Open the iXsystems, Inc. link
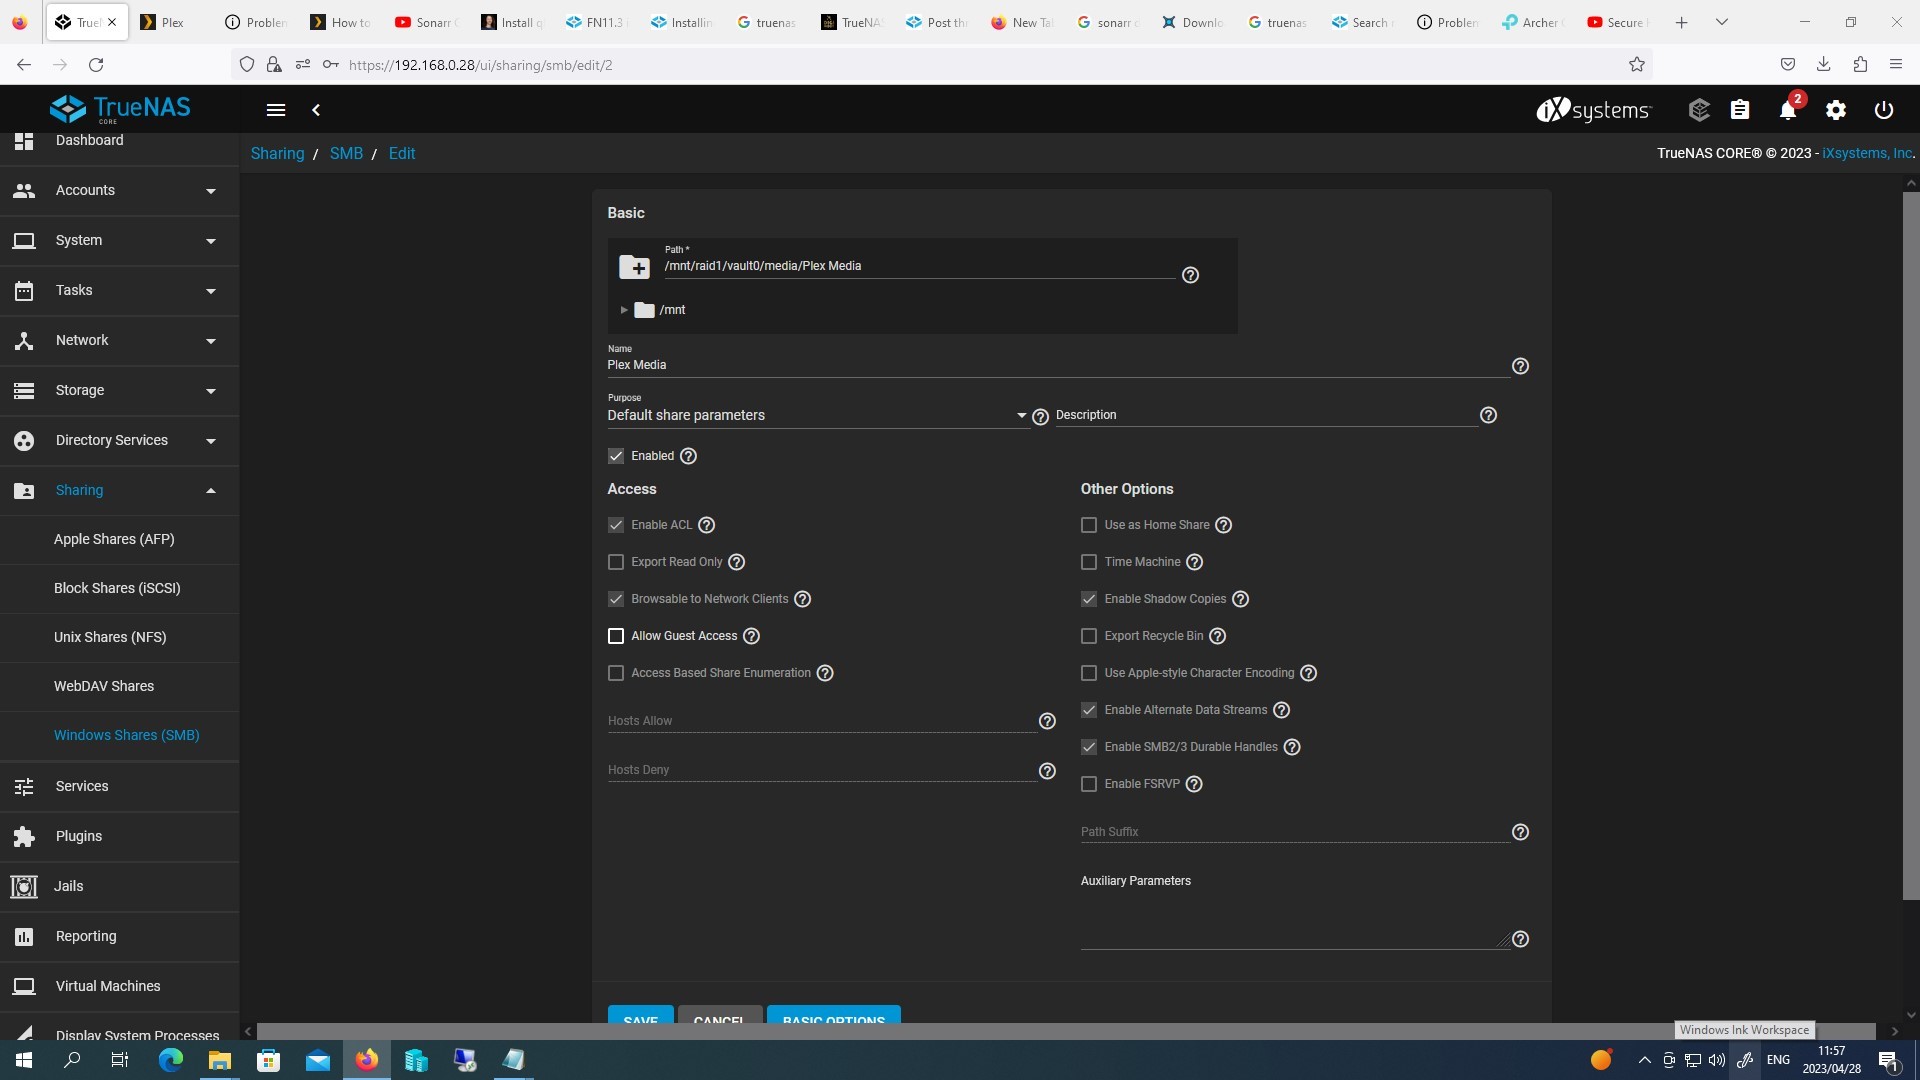Screen dimensions: 1920x1080 coord(1866,153)
